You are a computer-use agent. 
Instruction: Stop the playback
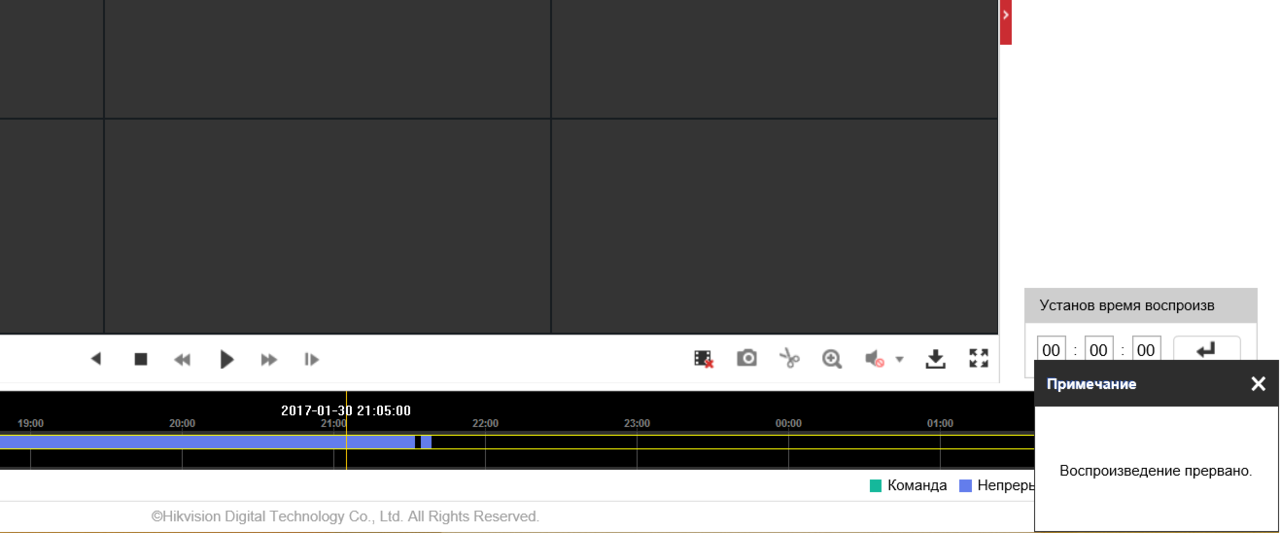(x=141, y=359)
